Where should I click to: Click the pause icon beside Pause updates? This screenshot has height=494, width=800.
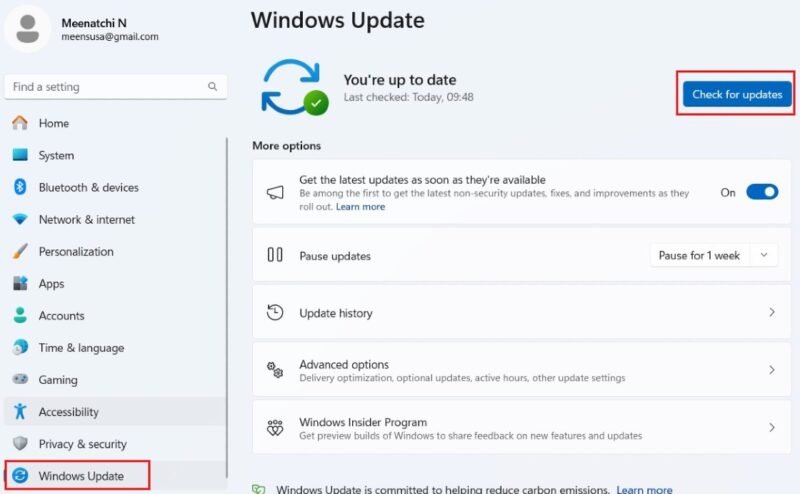(x=275, y=255)
